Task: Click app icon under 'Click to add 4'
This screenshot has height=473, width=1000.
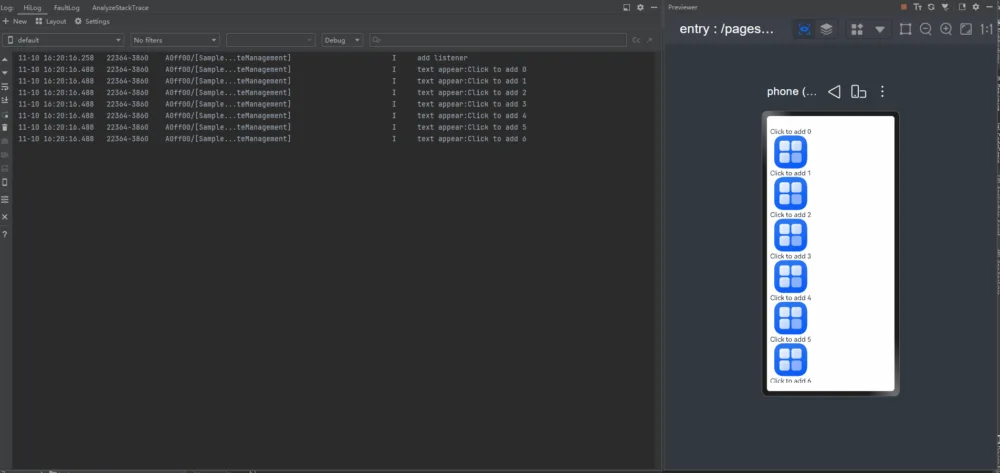Action: coord(791,318)
